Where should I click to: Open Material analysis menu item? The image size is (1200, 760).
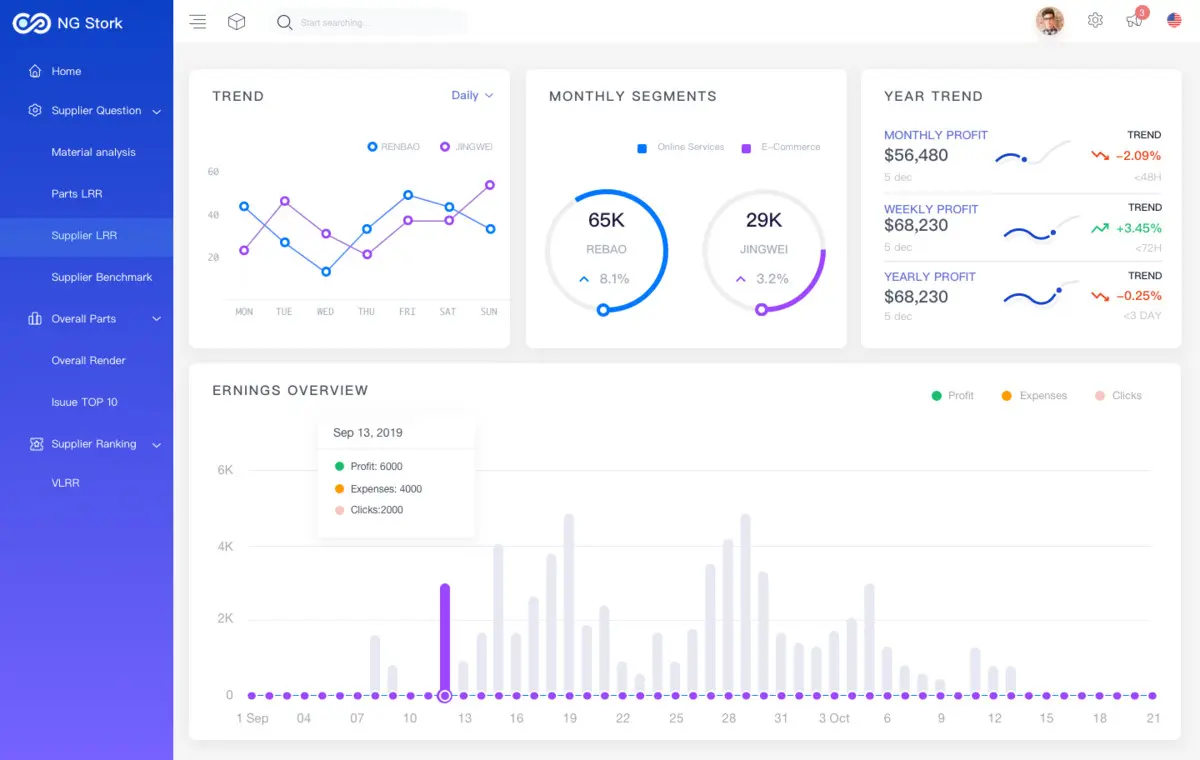93,153
